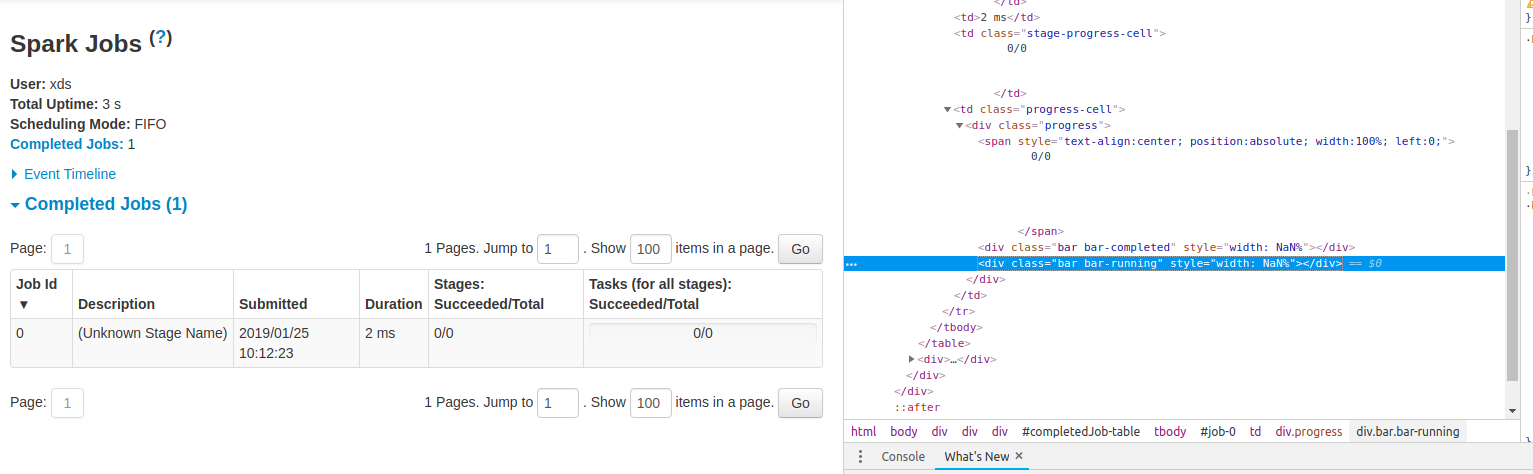This screenshot has width=1533, height=474.
Task: Sort table by Job Id column header
Action: (x=41, y=294)
